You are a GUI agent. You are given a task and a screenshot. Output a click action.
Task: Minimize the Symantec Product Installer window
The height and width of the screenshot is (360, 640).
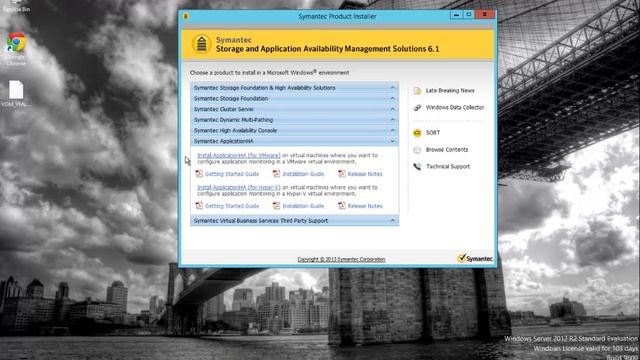coord(456,15)
